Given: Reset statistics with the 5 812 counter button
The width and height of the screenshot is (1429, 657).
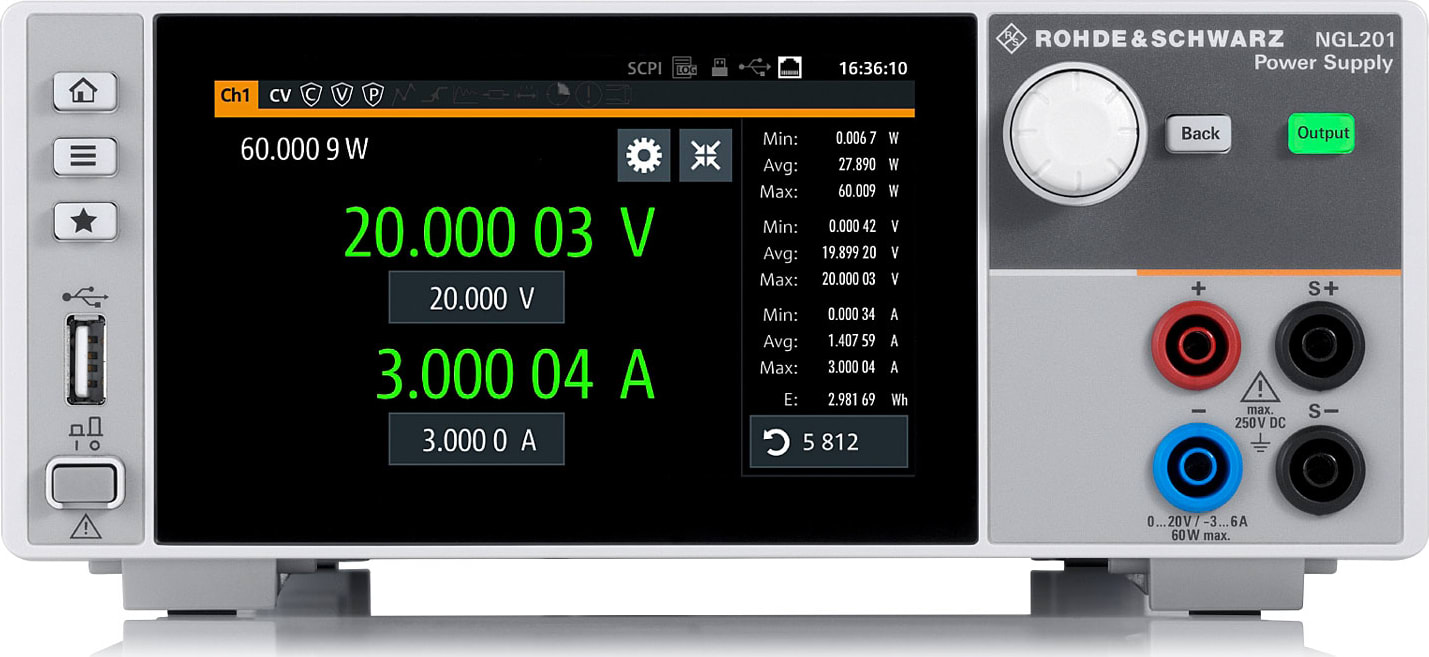Looking at the screenshot, I should point(829,442).
